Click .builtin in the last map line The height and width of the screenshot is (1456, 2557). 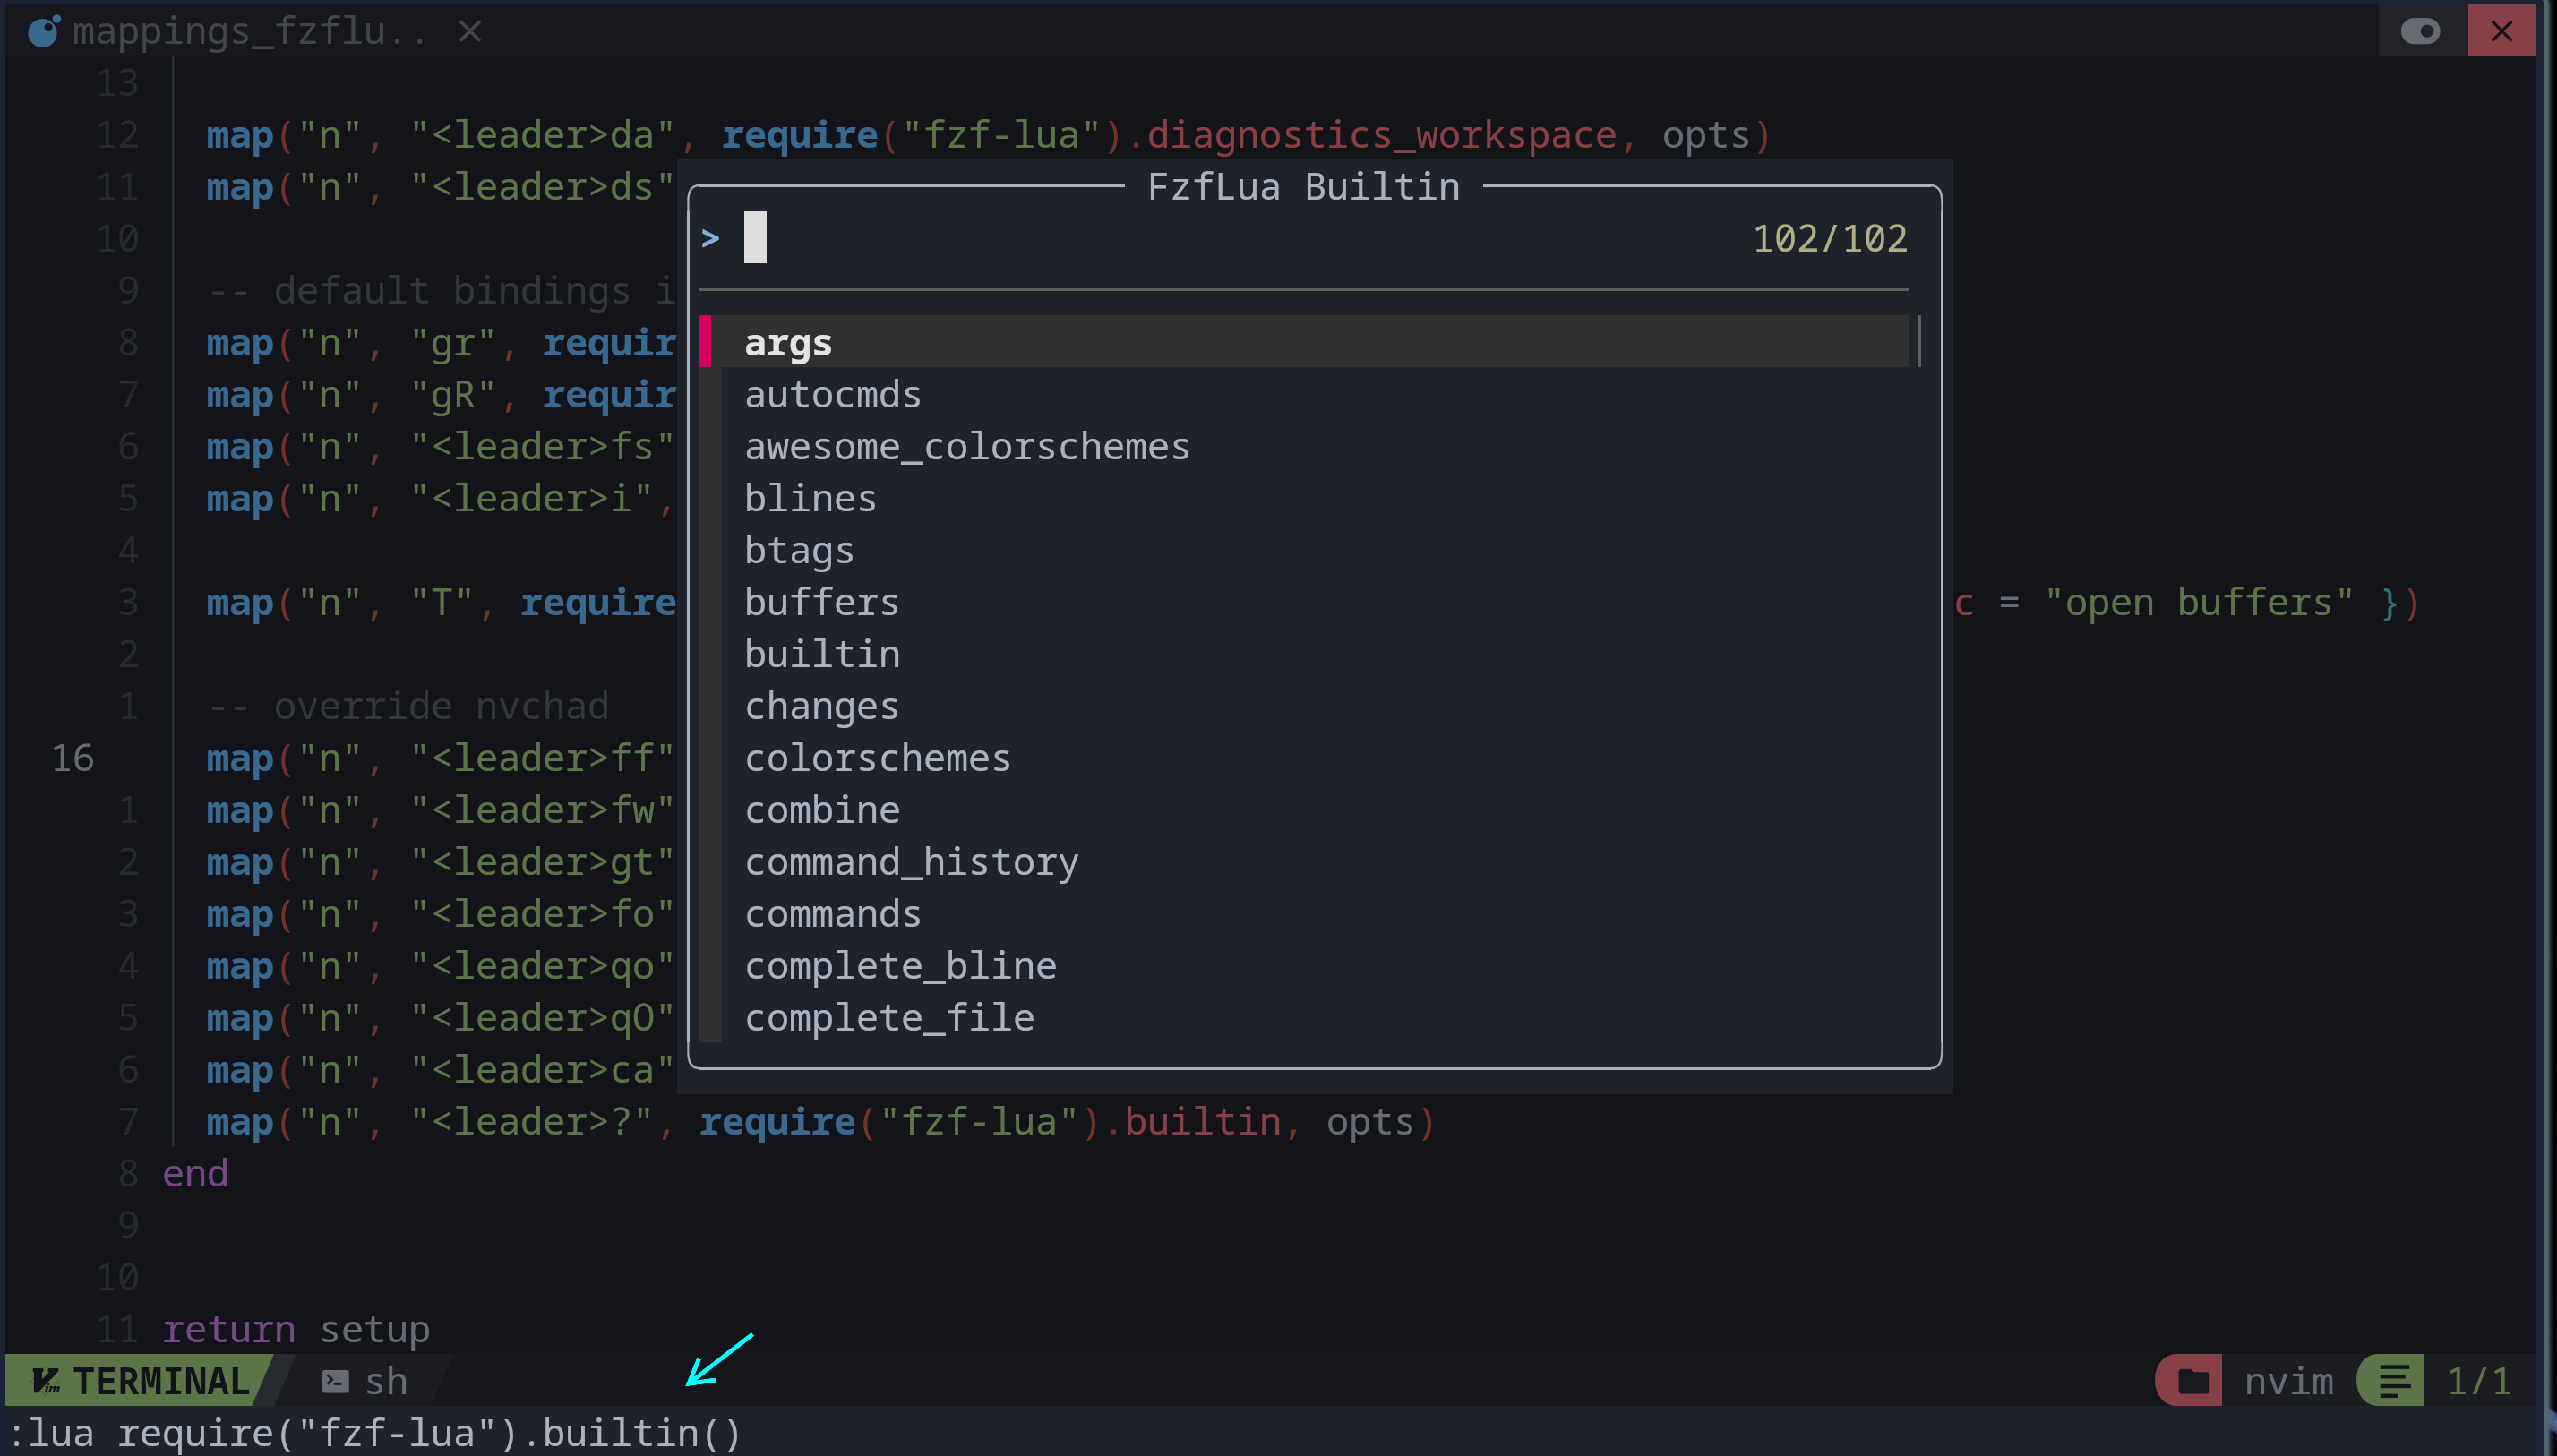pos(1192,1122)
